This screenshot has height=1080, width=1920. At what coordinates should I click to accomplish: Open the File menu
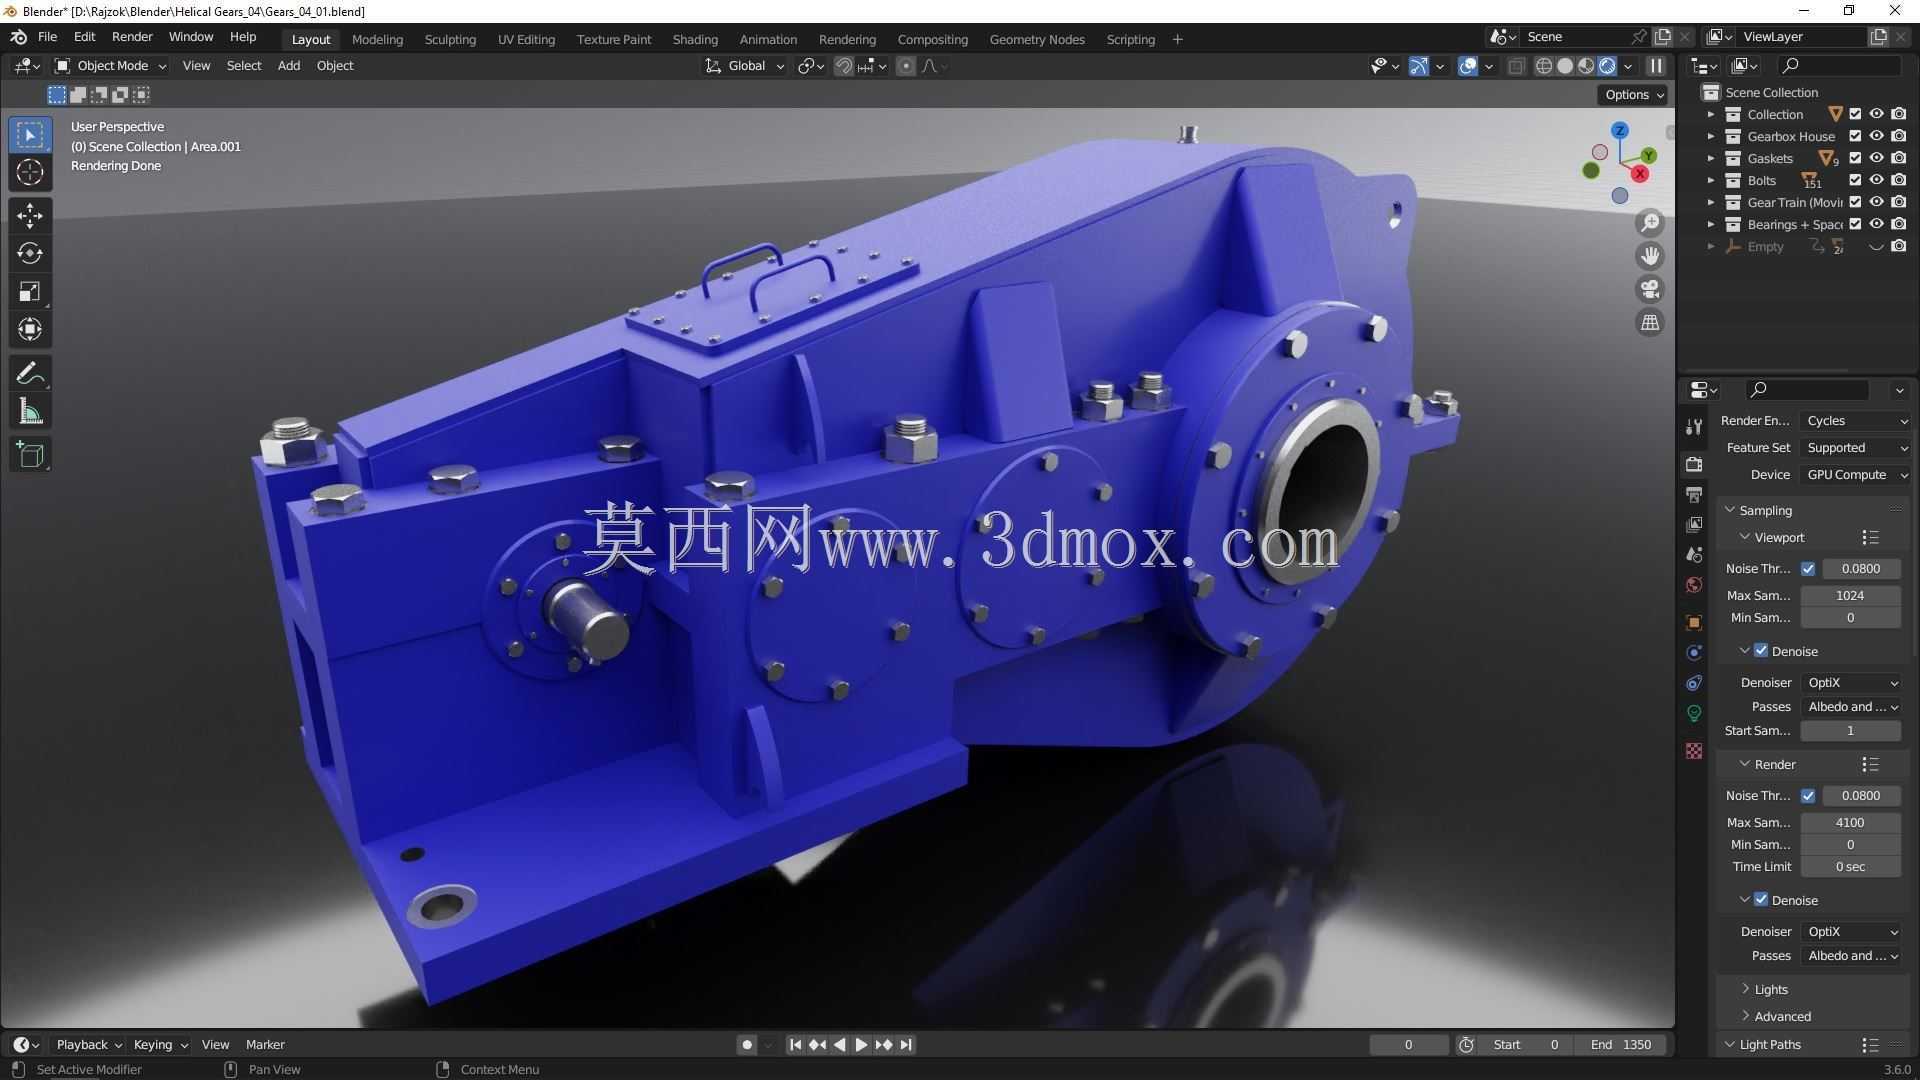(x=47, y=37)
